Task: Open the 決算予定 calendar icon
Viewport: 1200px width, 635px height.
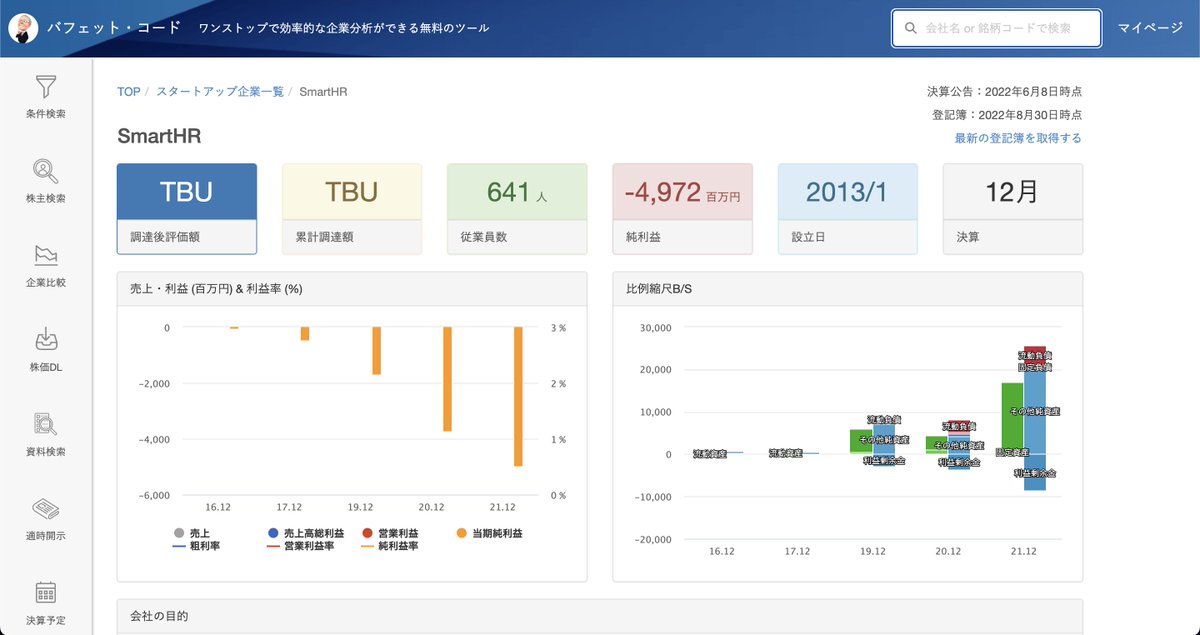Action: click(46, 593)
